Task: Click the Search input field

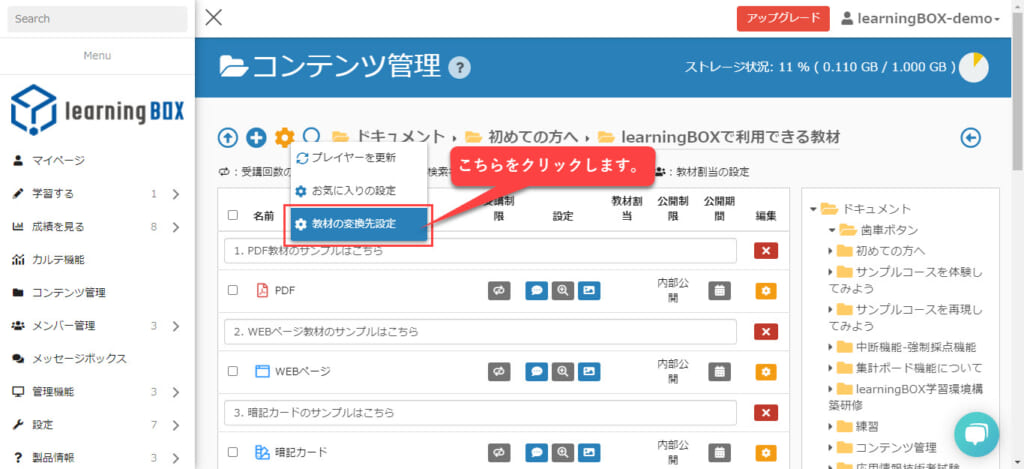Action: (x=96, y=19)
